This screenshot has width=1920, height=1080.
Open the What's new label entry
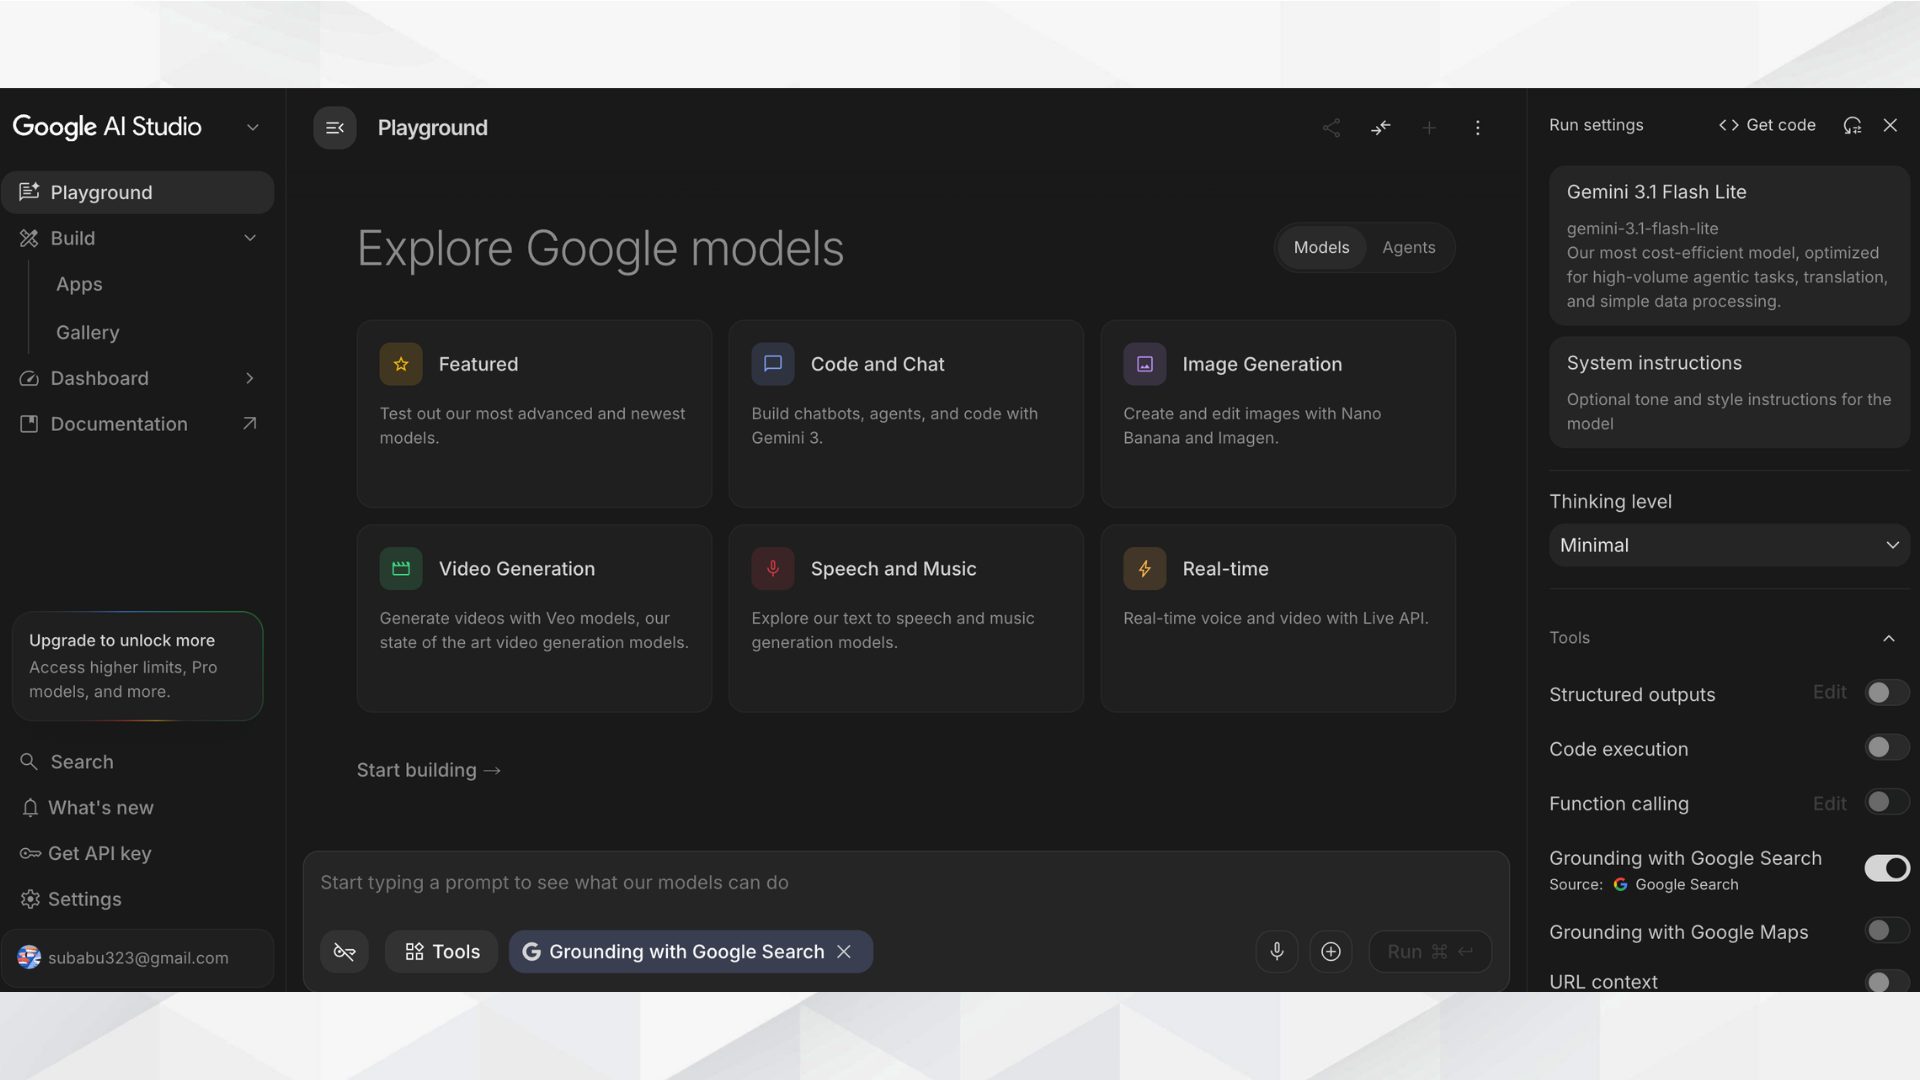tap(101, 808)
